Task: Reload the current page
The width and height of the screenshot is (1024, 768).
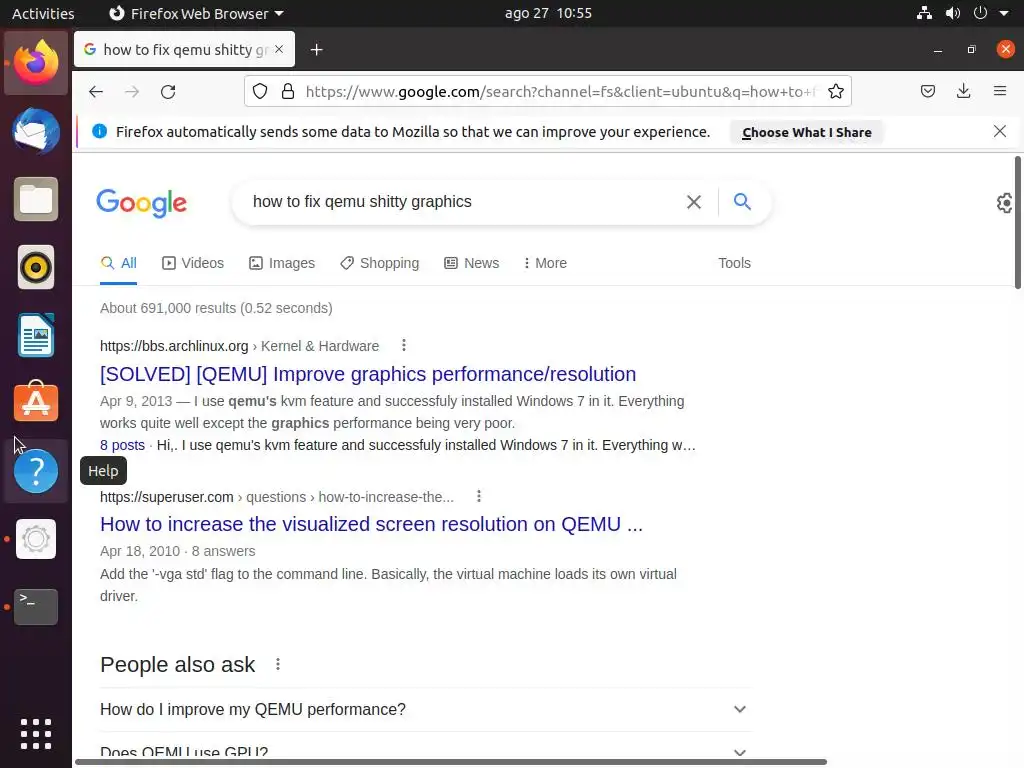Action: click(x=168, y=91)
